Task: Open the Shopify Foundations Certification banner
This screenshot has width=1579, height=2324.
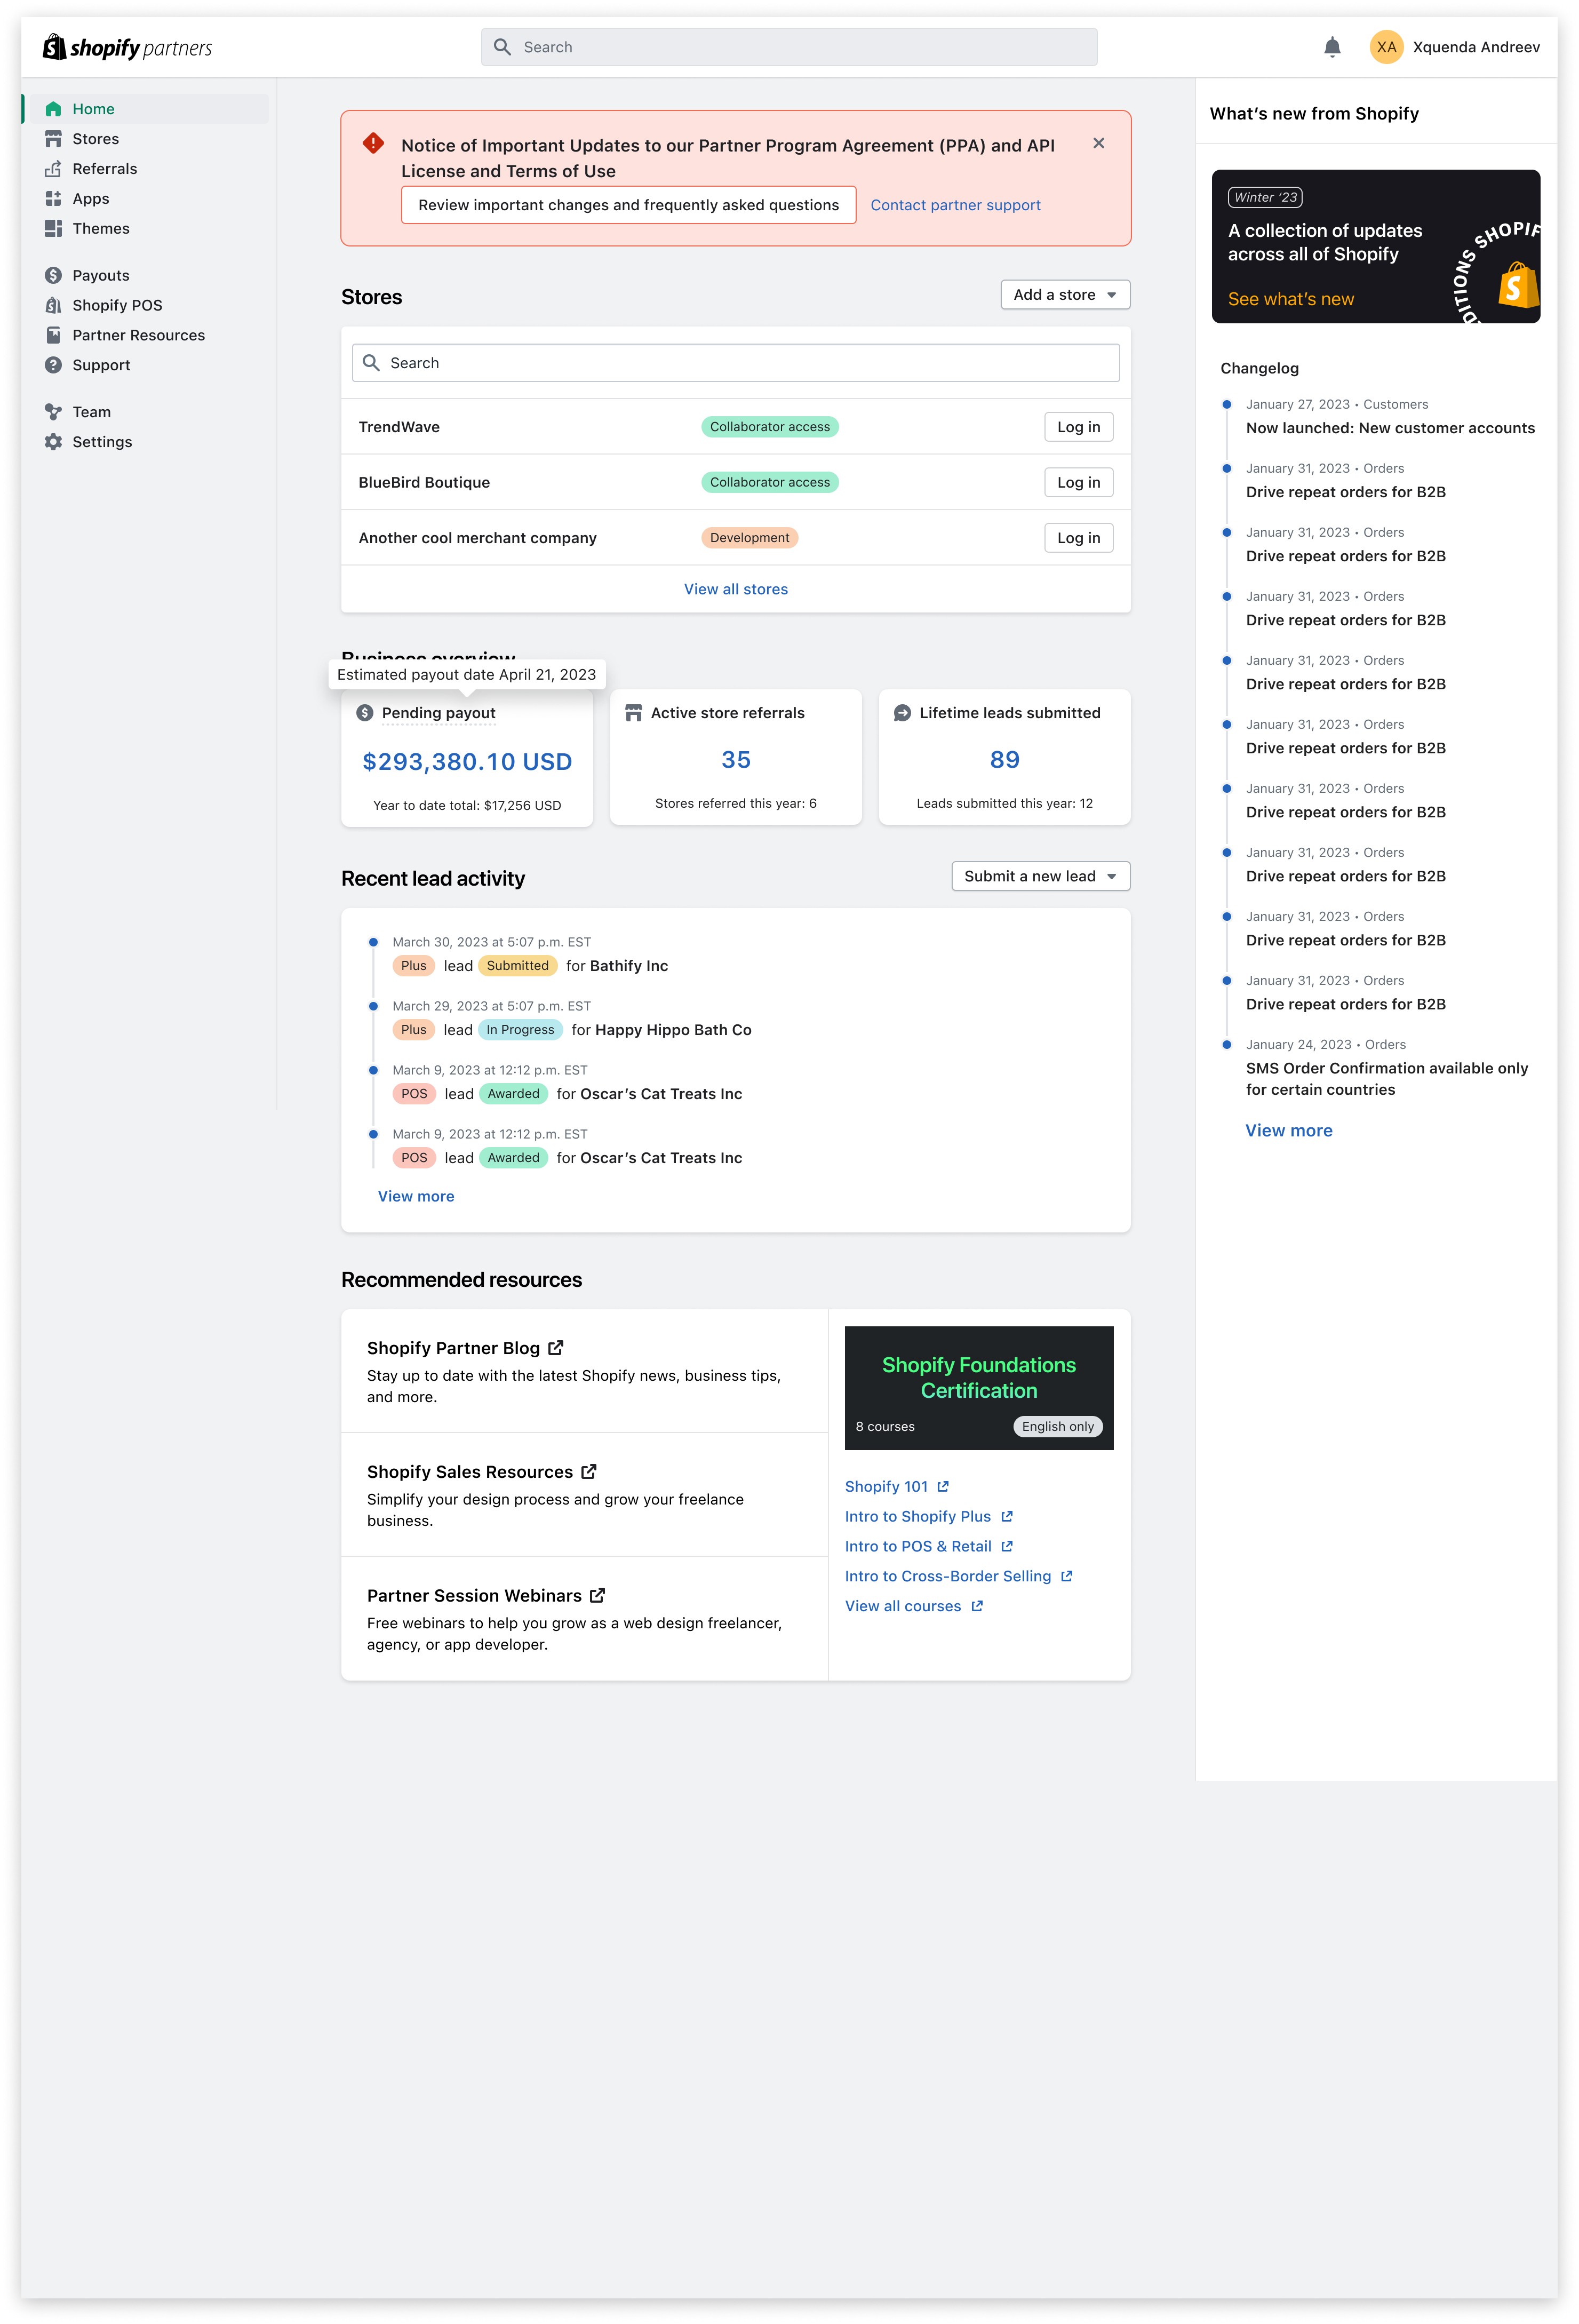Action: tap(979, 1388)
